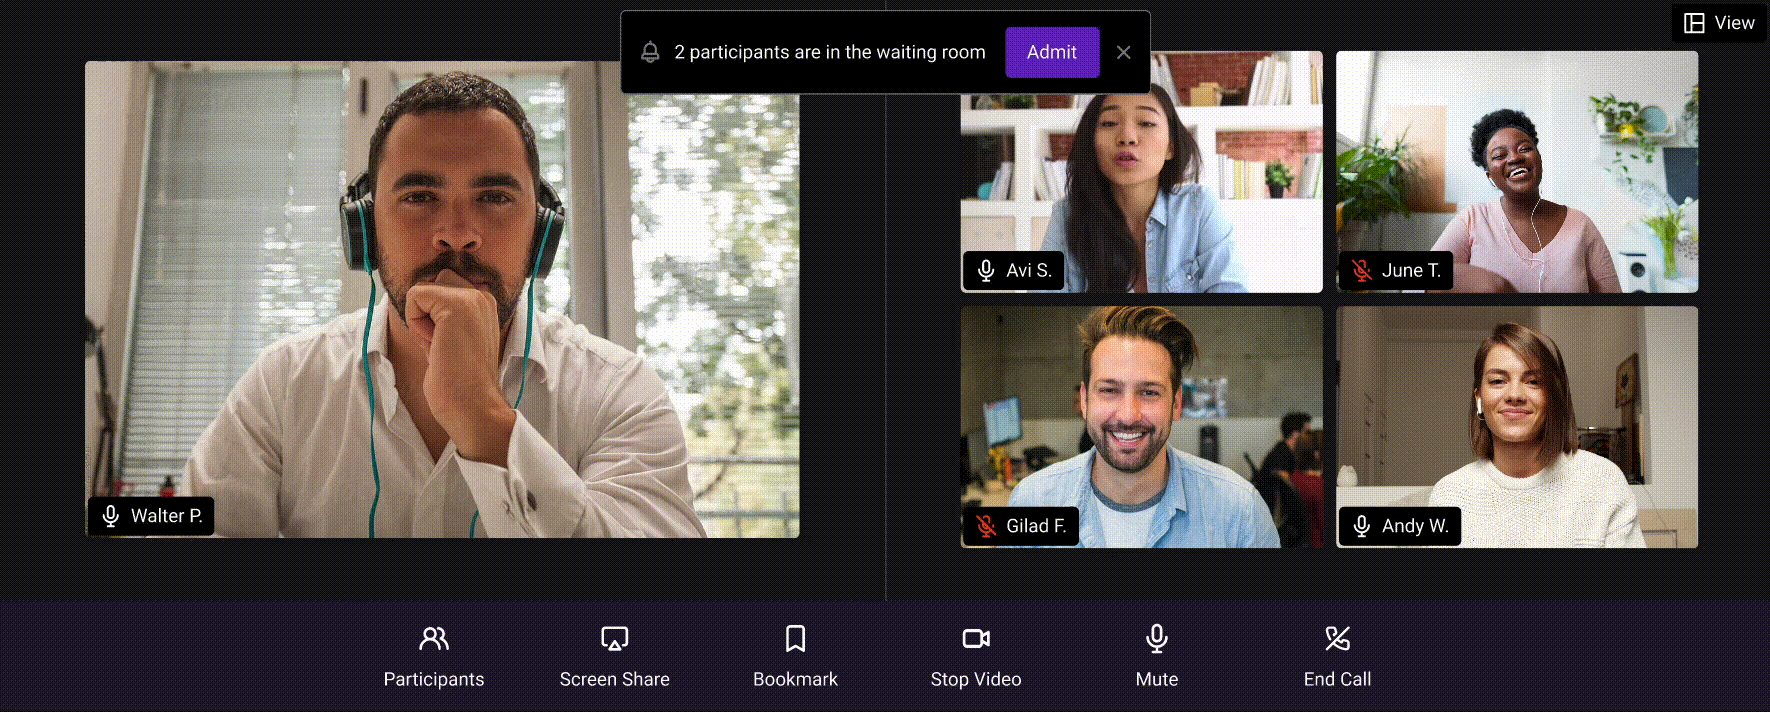This screenshot has height=712, width=1770.
Task: Click the "Andy W." name label
Action: pos(1415,526)
